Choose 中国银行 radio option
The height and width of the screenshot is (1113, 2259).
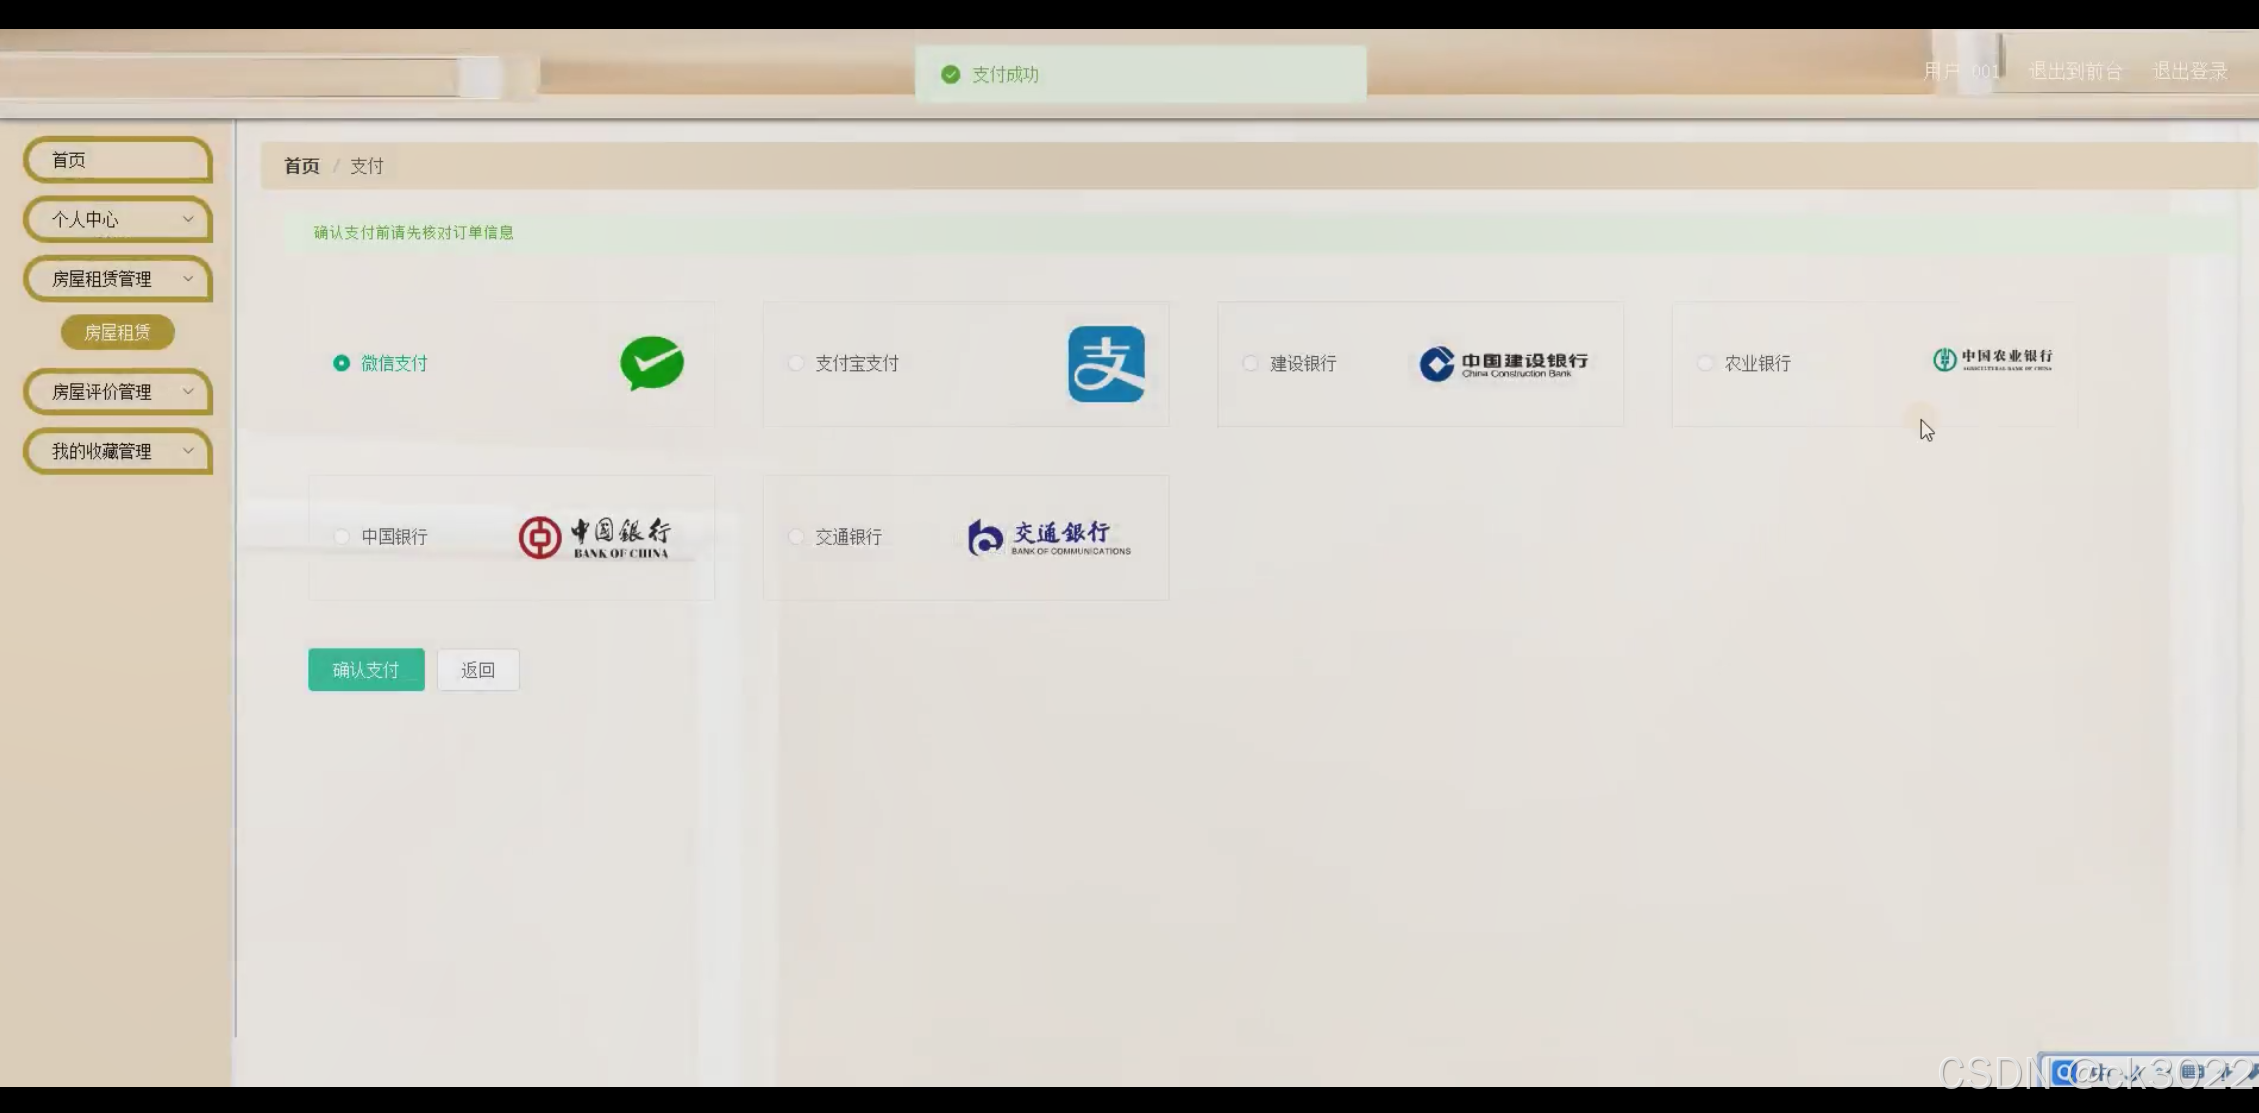click(x=342, y=537)
